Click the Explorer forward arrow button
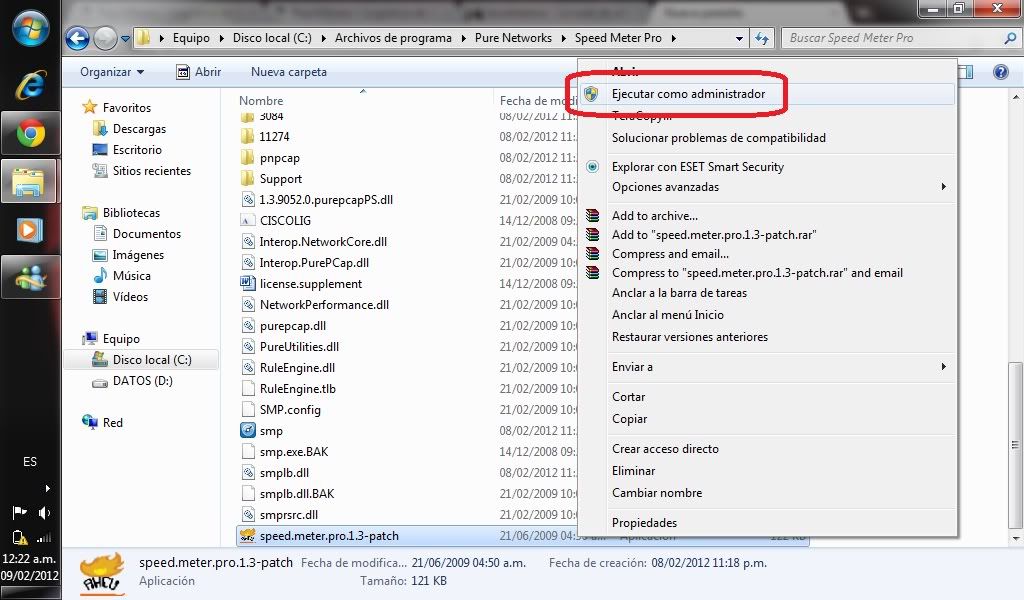 tap(104, 39)
